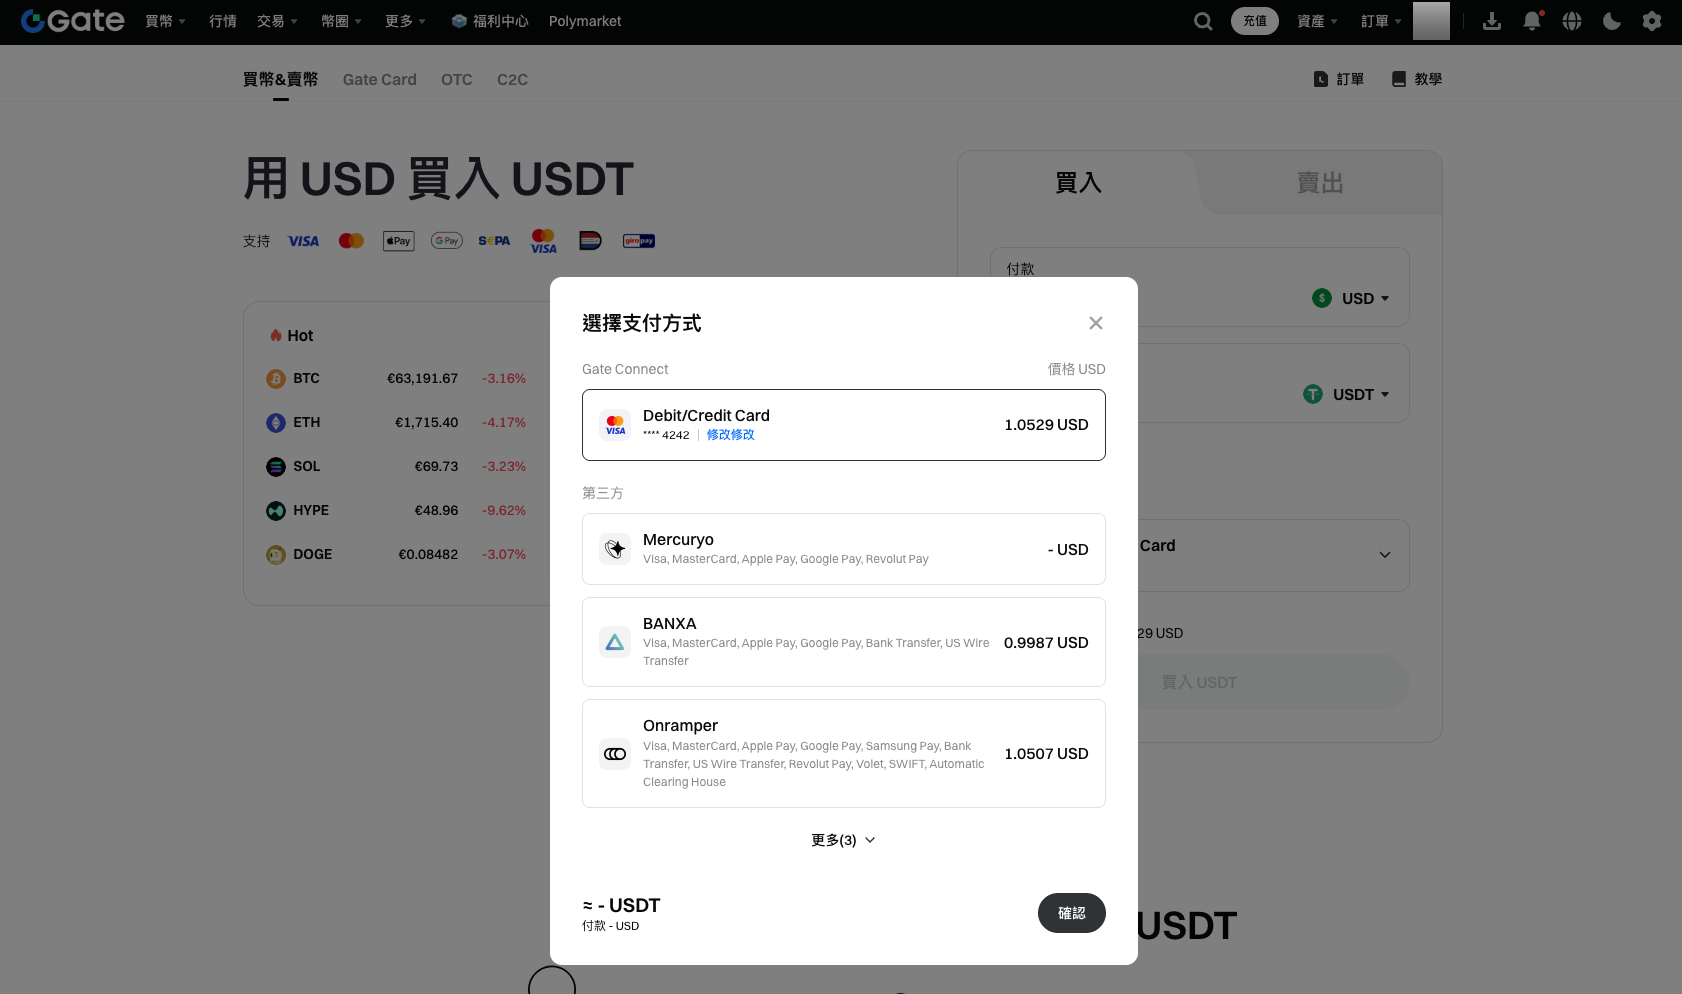Click the 修改 card link

pos(731,435)
